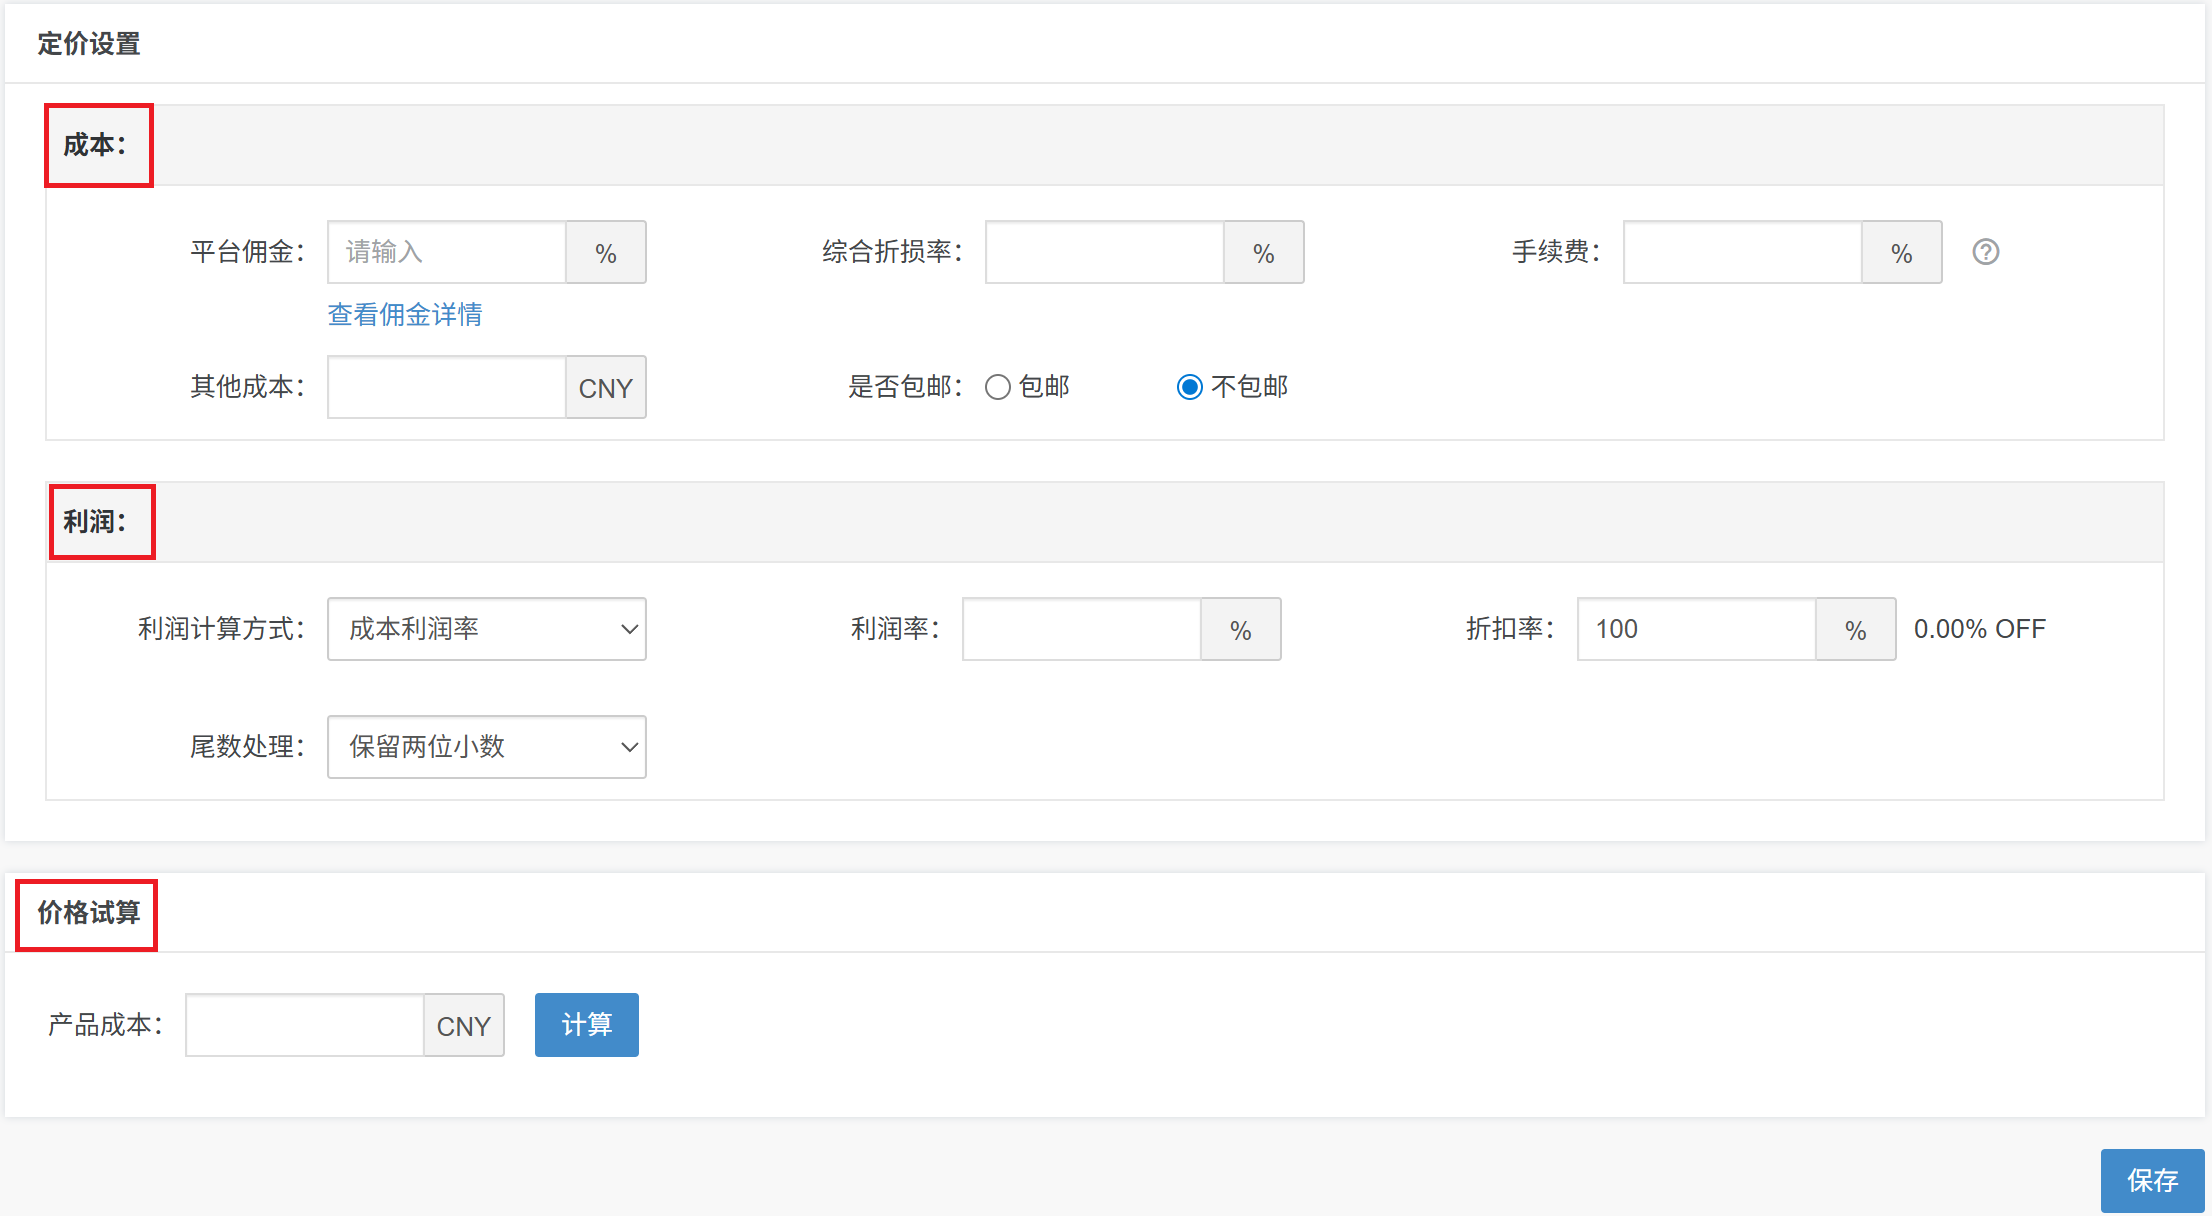
Task: Click the 利润 section header
Action: [96, 522]
